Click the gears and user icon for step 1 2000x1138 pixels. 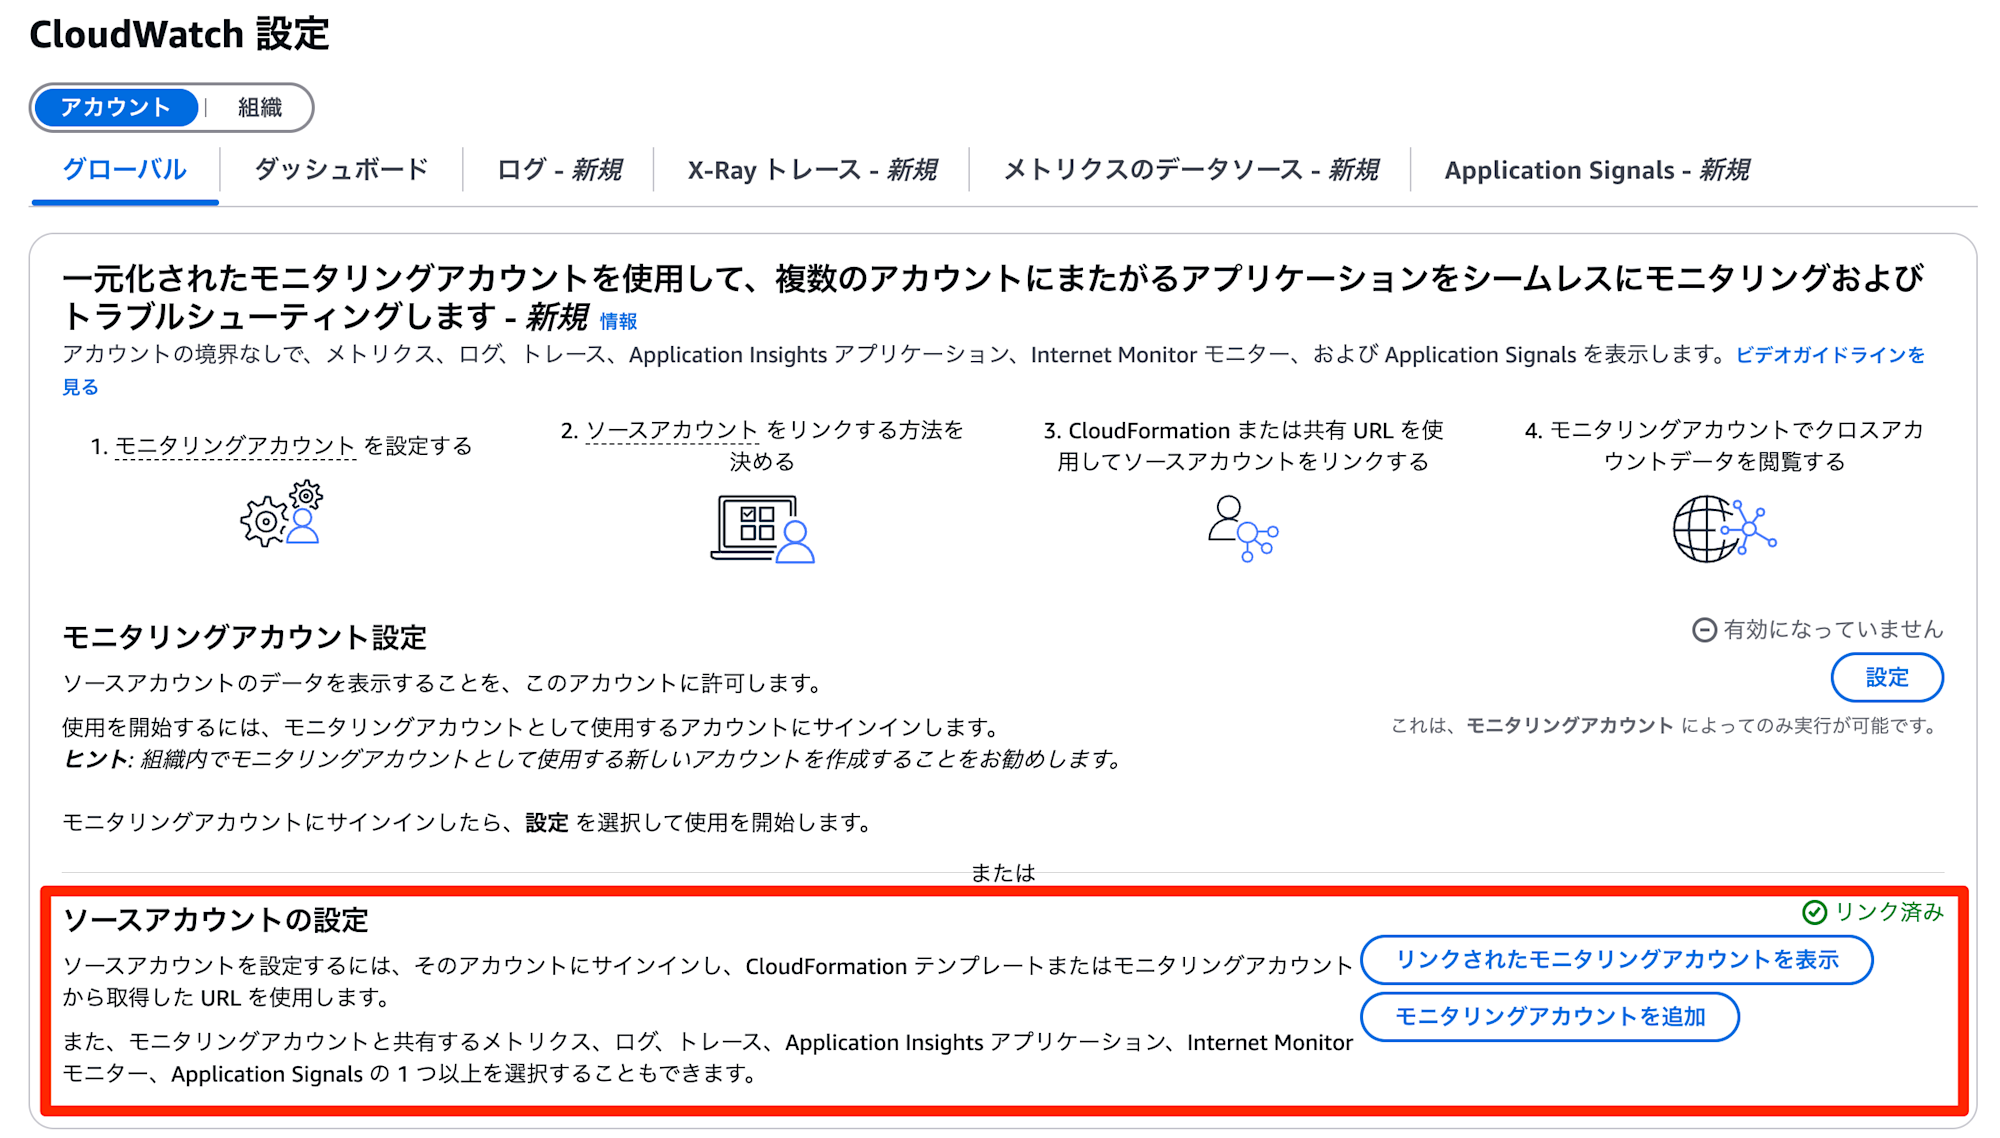click(282, 514)
